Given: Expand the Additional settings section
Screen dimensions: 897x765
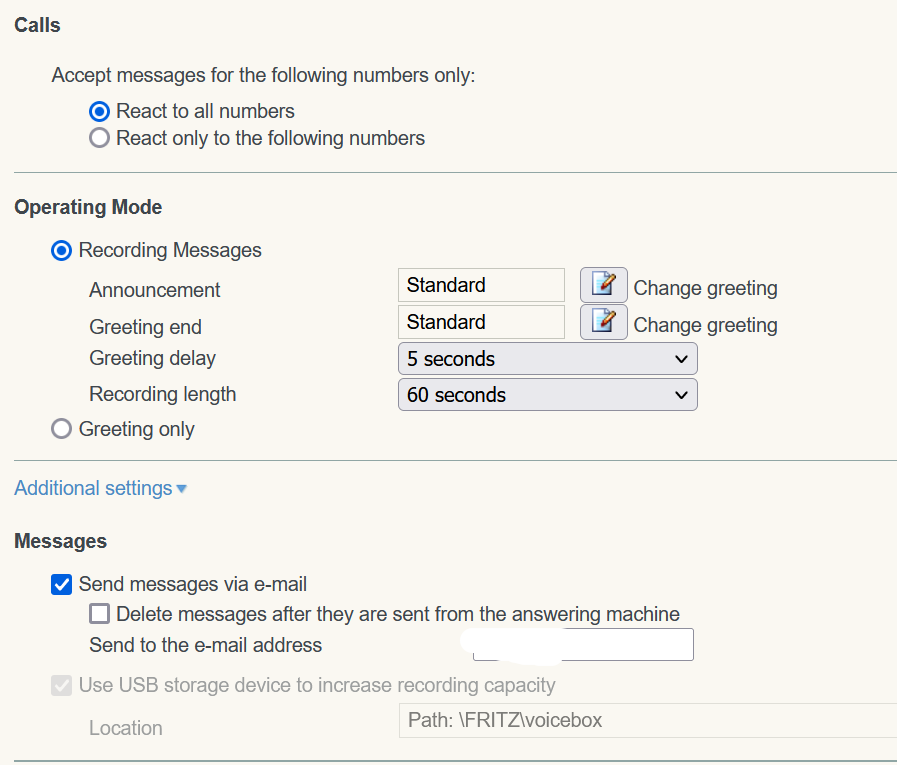Looking at the screenshot, I should tap(100, 488).
